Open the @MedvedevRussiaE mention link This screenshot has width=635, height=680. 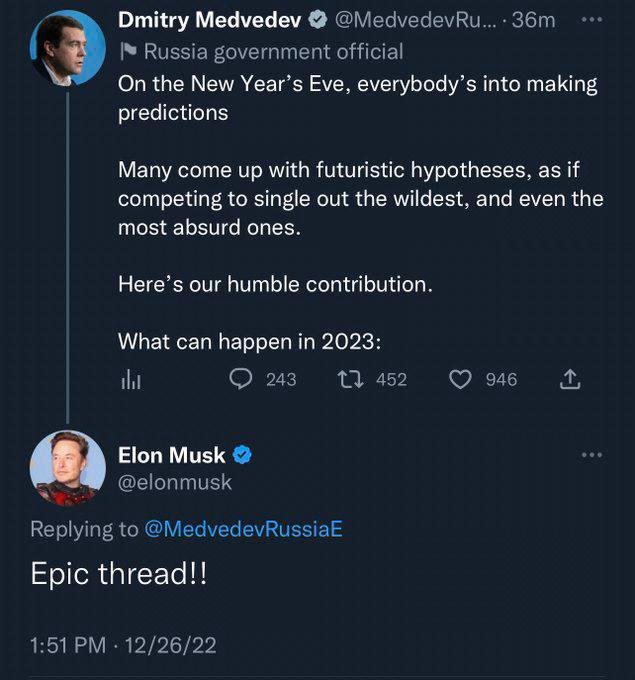[244, 529]
